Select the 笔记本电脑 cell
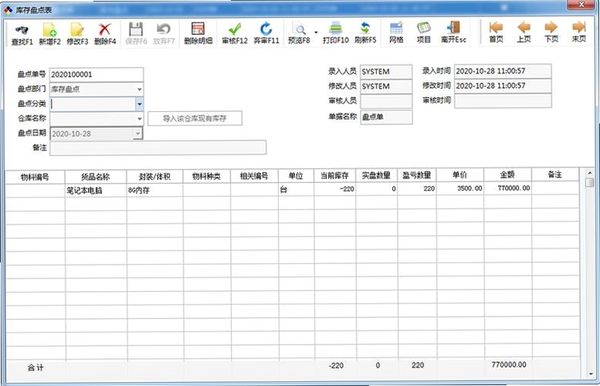 tap(96, 190)
